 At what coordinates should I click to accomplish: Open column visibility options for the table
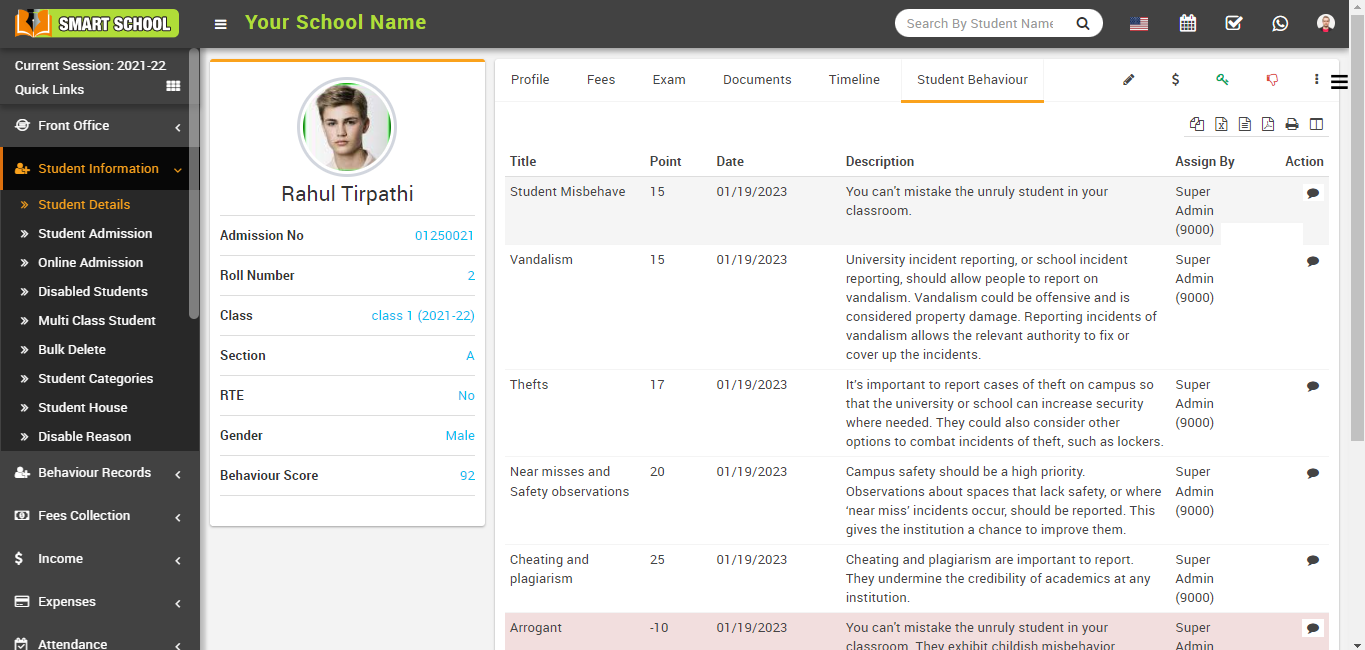click(1316, 124)
